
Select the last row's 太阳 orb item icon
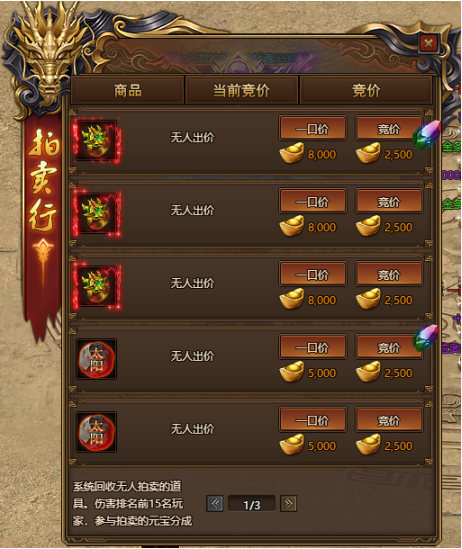click(x=97, y=432)
